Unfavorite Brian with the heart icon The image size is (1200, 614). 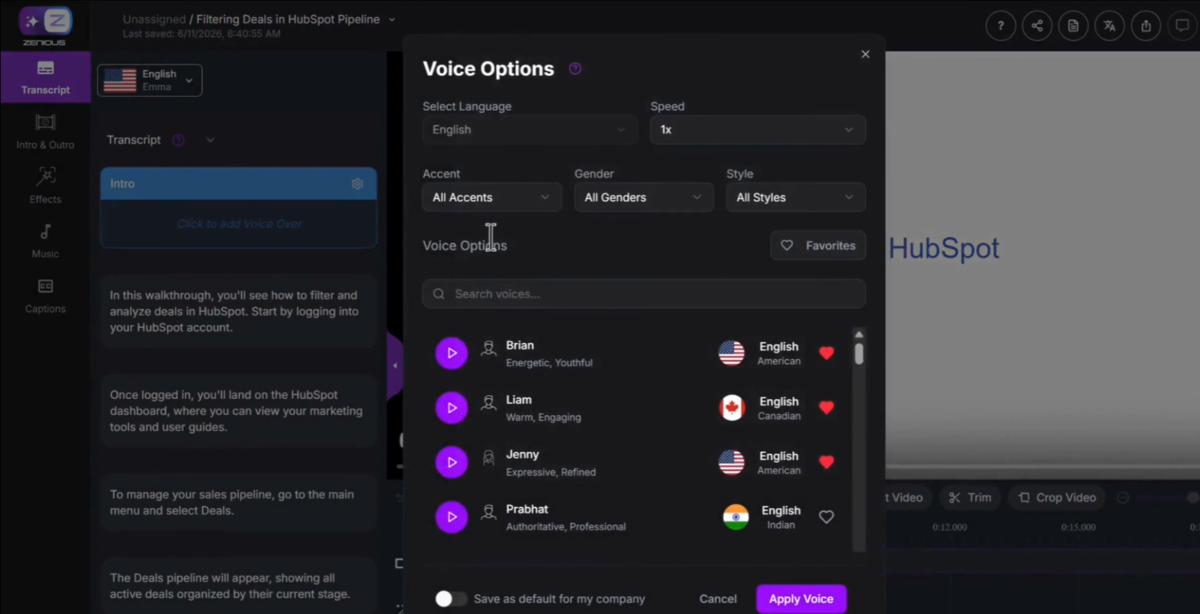tap(826, 353)
